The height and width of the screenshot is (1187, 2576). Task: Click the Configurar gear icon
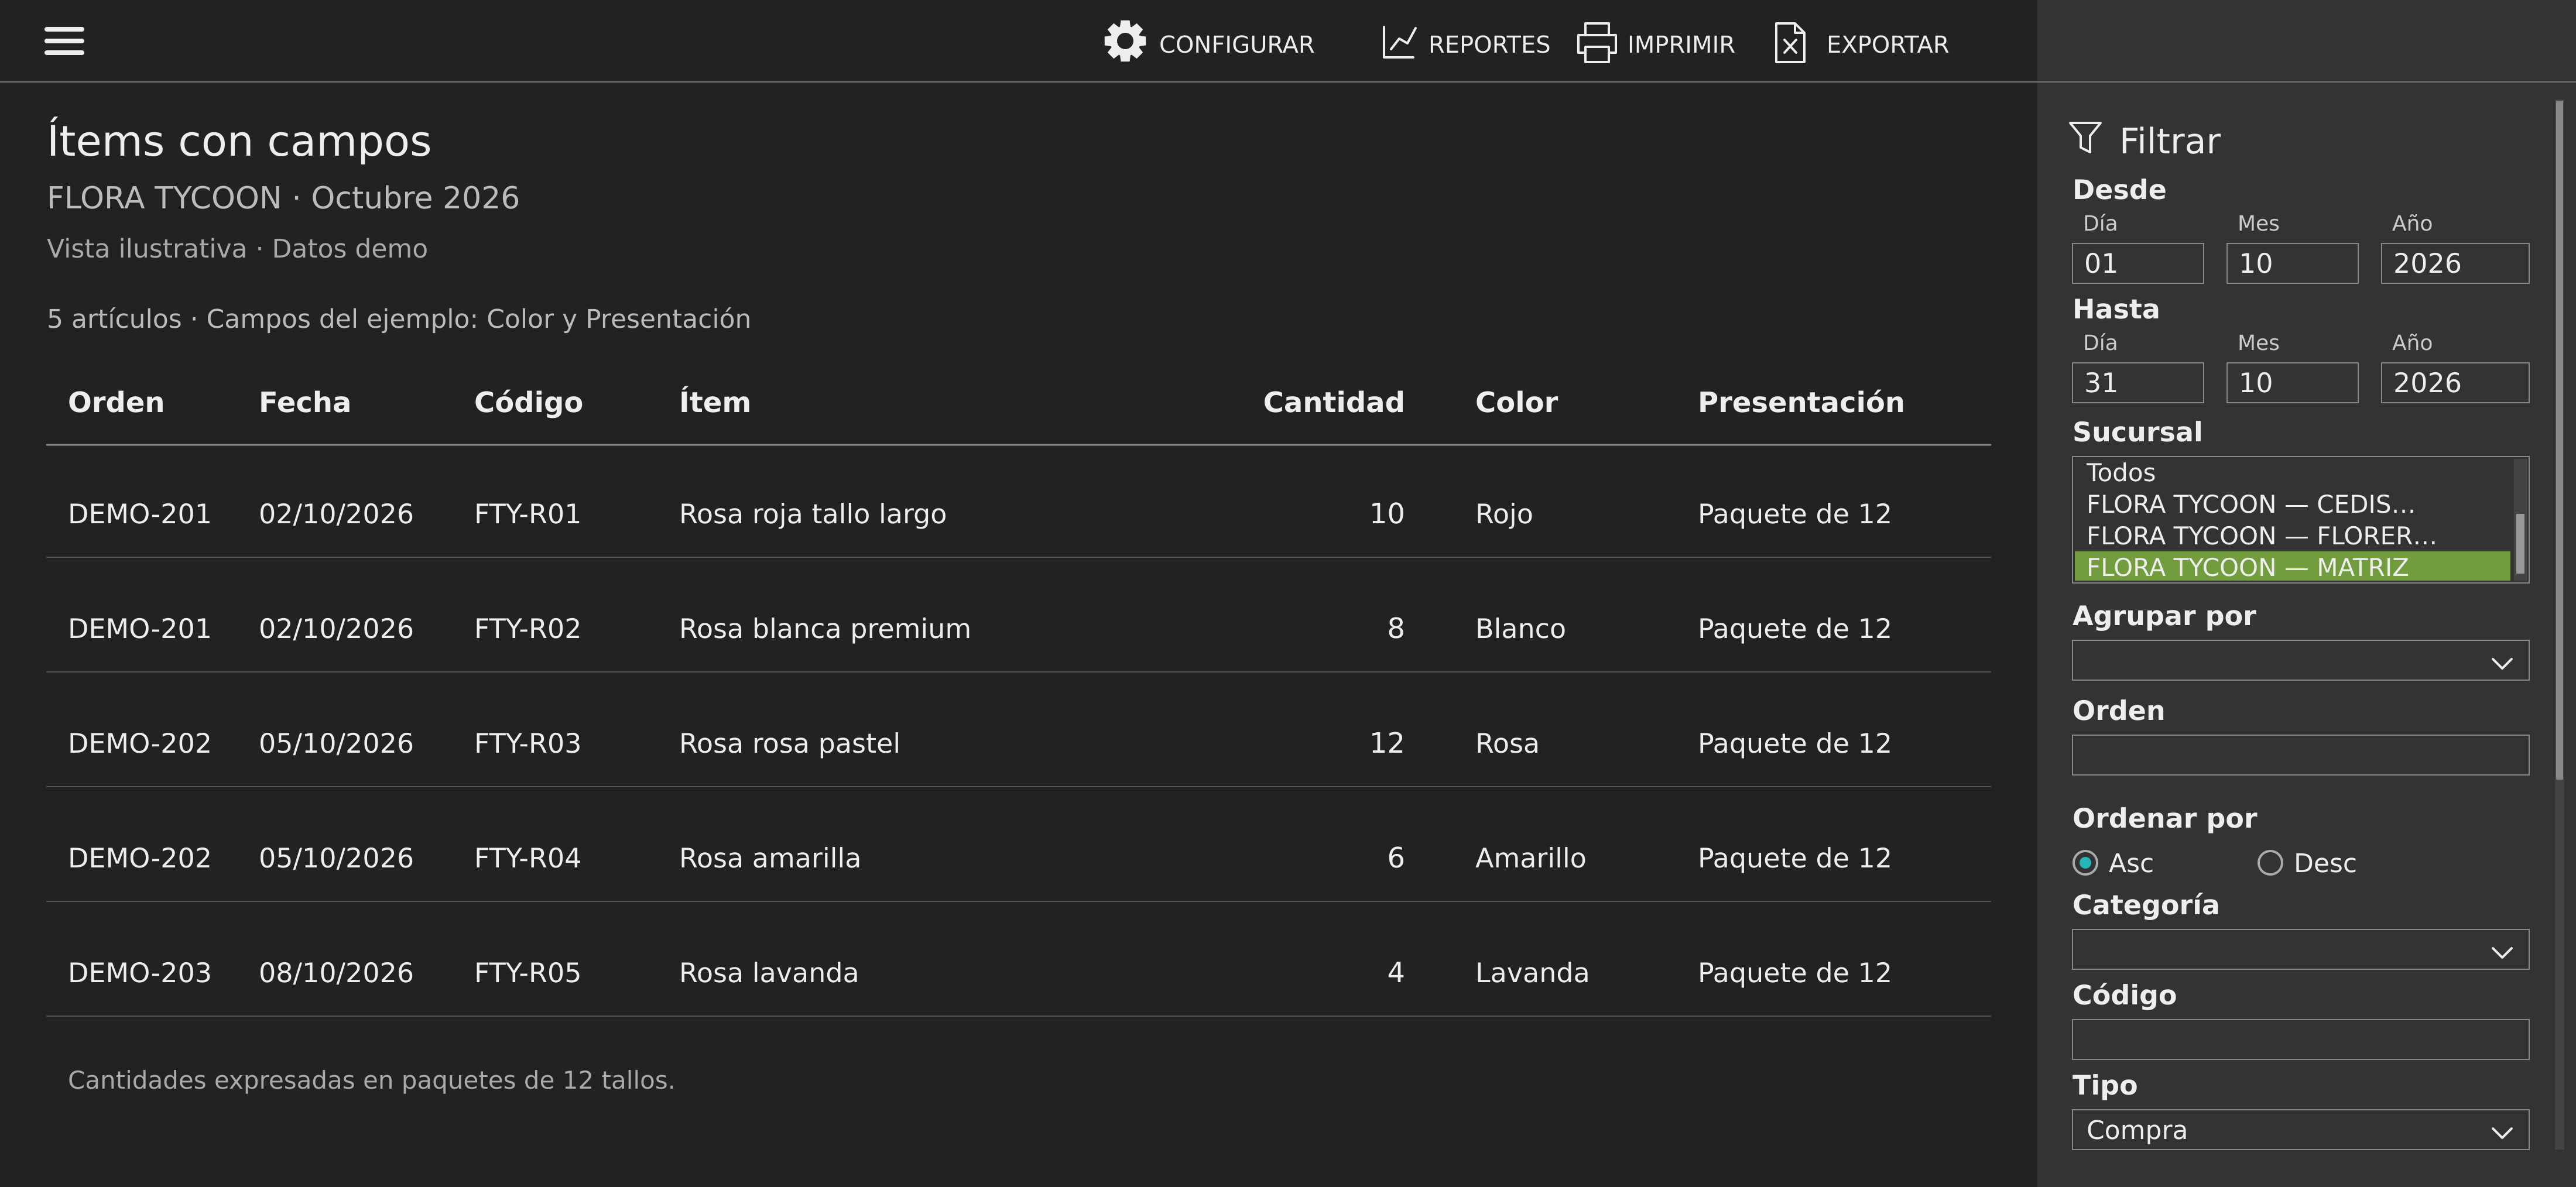click(1125, 42)
